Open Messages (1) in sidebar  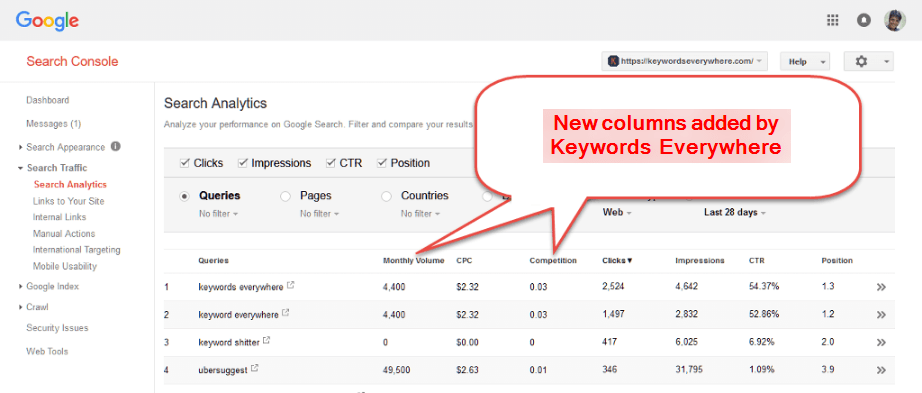coord(54,124)
